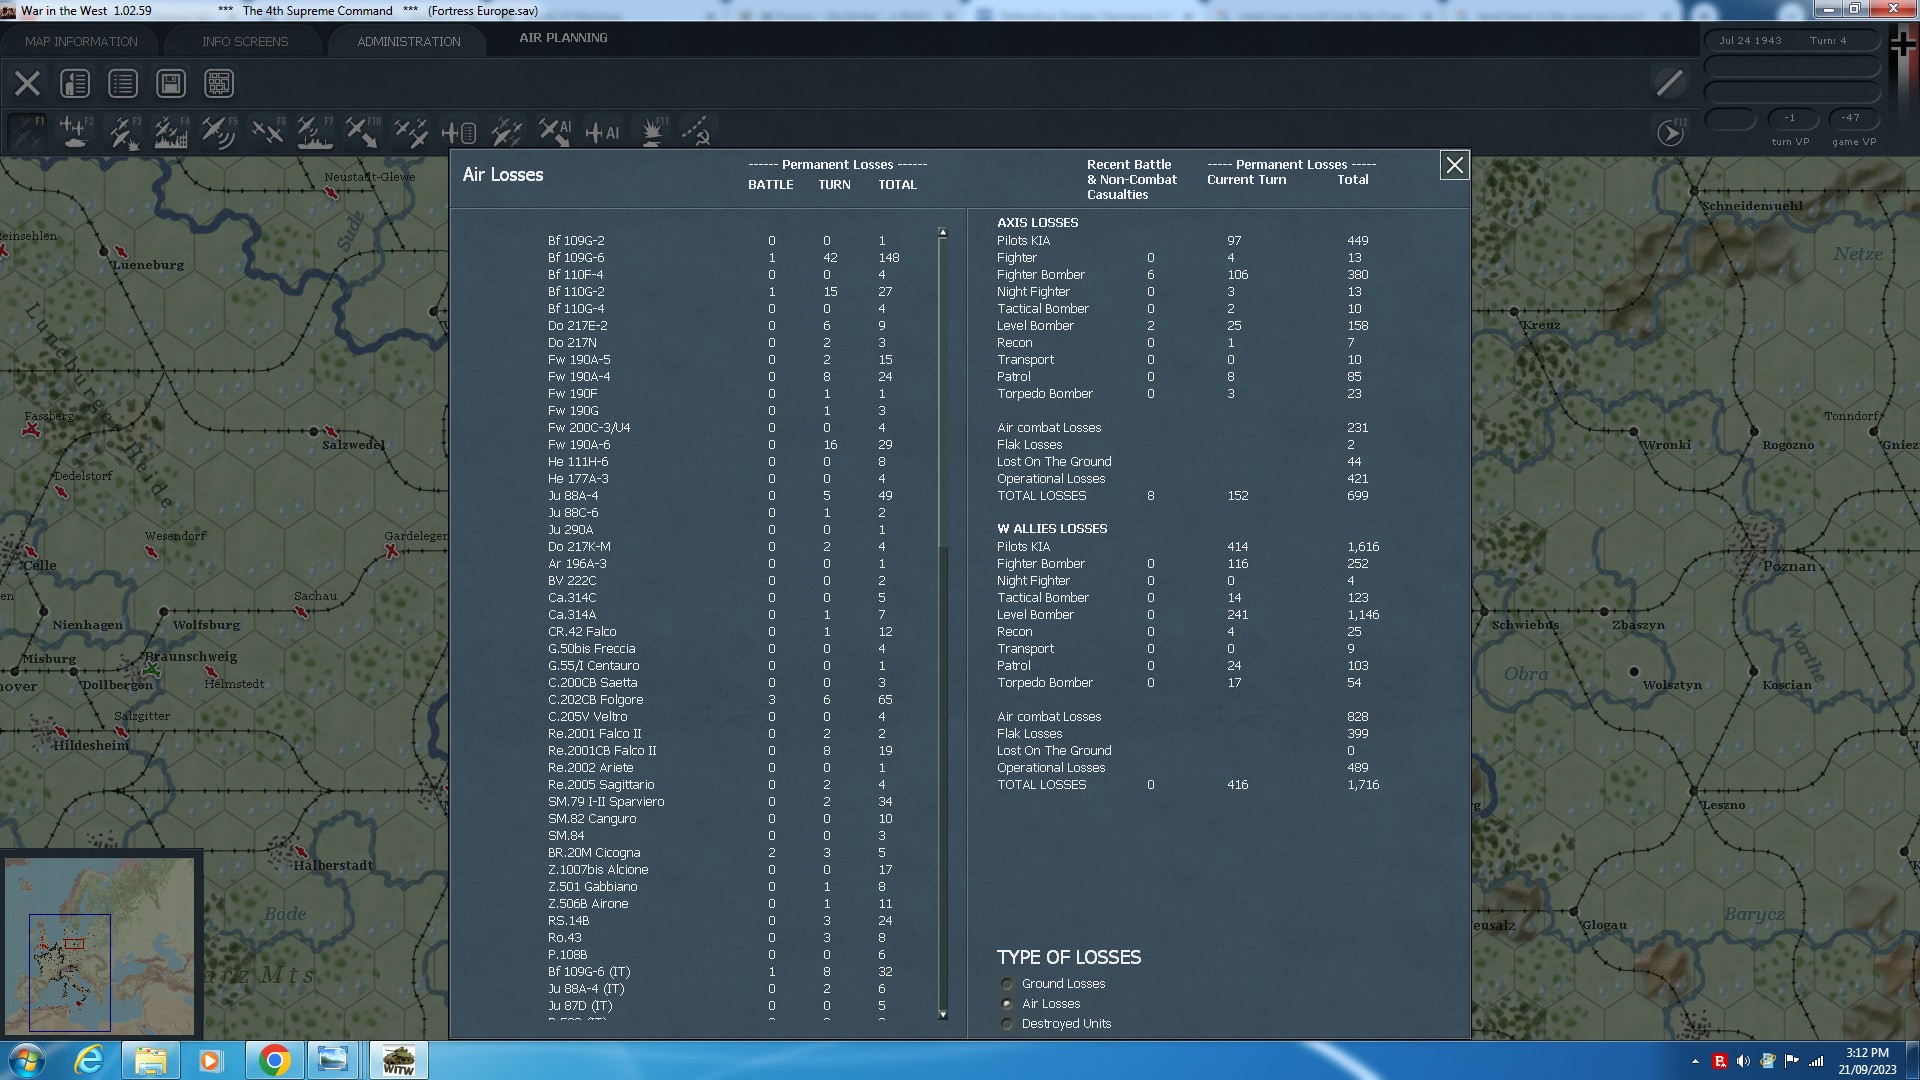Open the naval patrol mission icon F7
Screen dimensions: 1920x1080
[313, 130]
